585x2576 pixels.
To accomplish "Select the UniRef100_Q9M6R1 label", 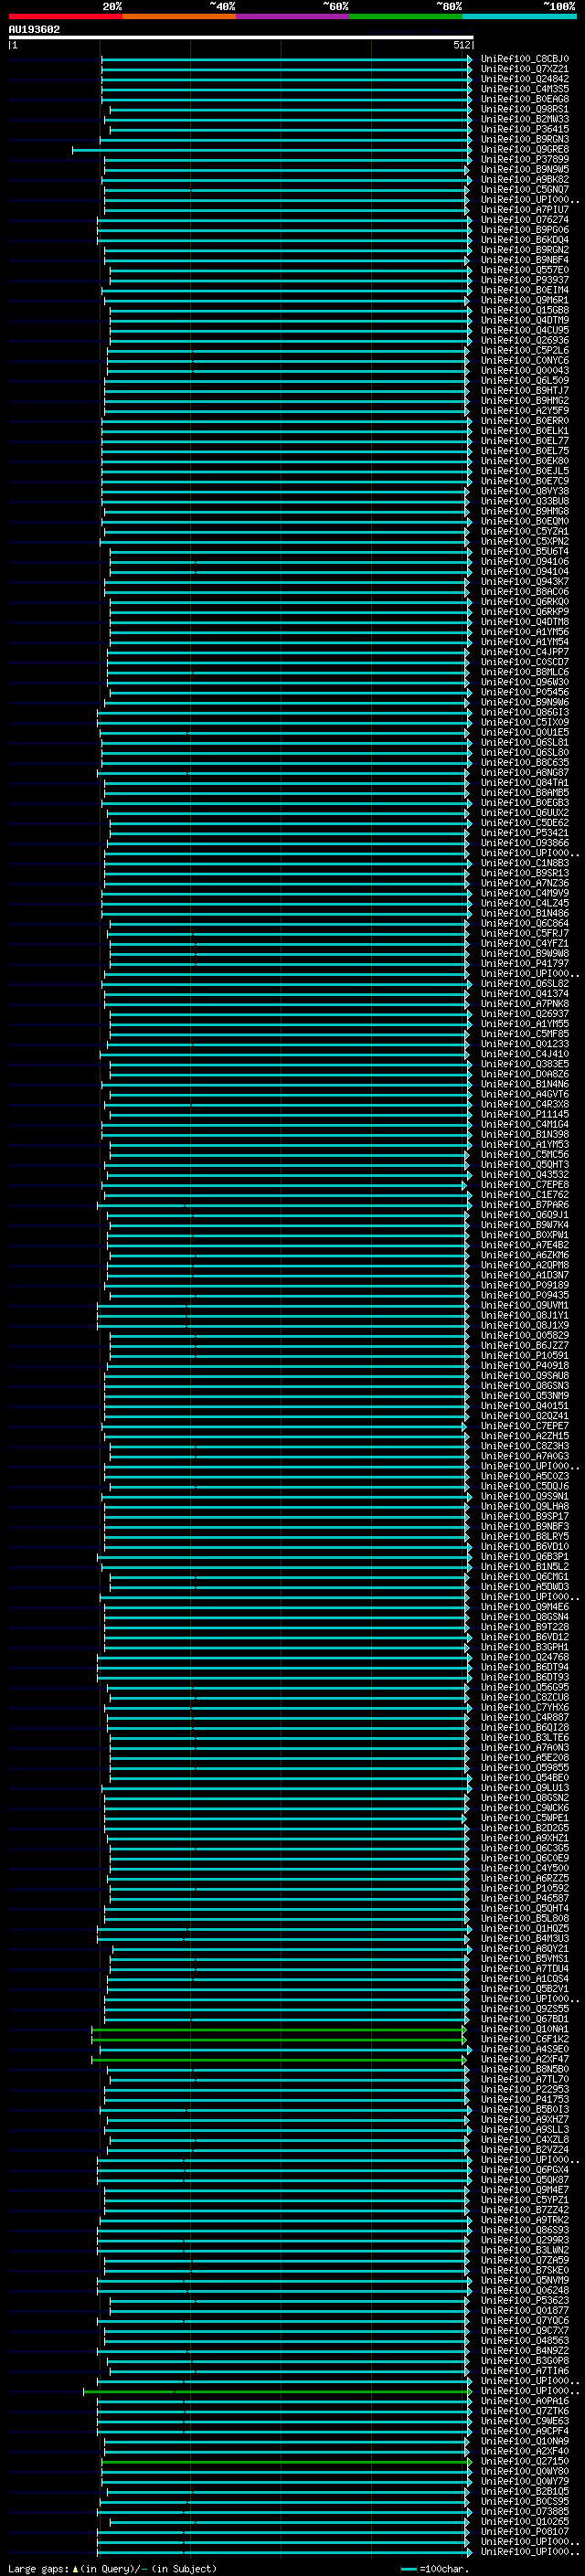I will 524,299.
